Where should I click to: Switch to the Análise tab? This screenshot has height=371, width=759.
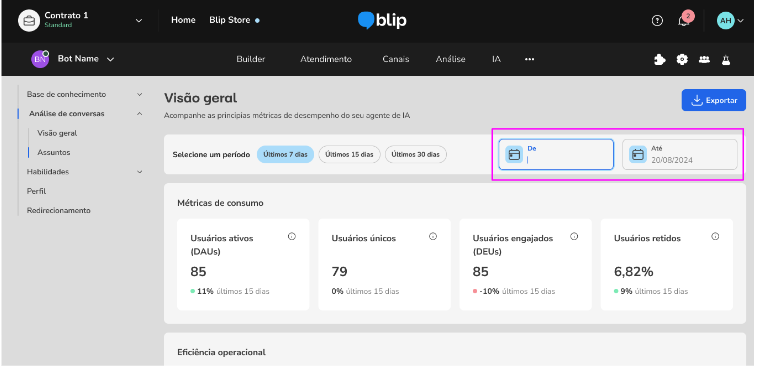pyautogui.click(x=450, y=59)
